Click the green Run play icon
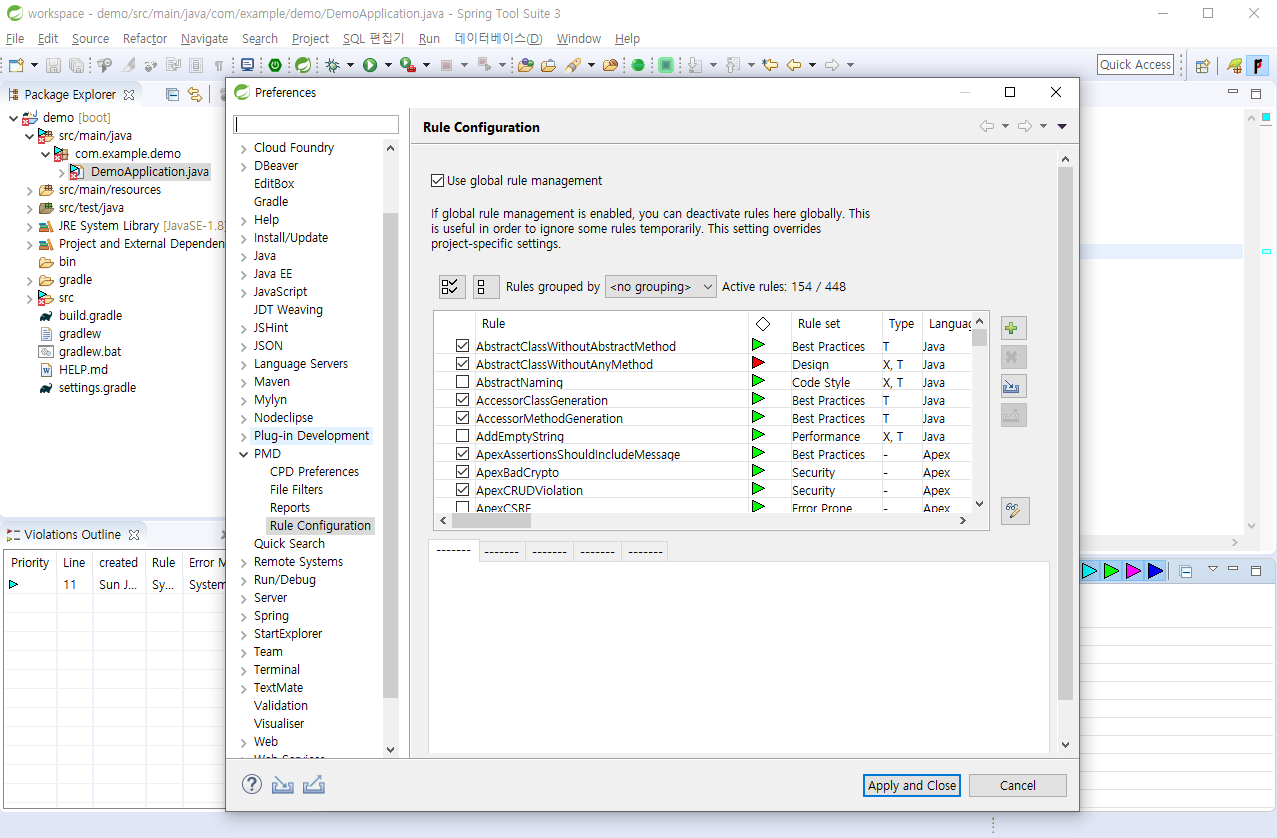This screenshot has height=838, width=1277. pos(370,65)
